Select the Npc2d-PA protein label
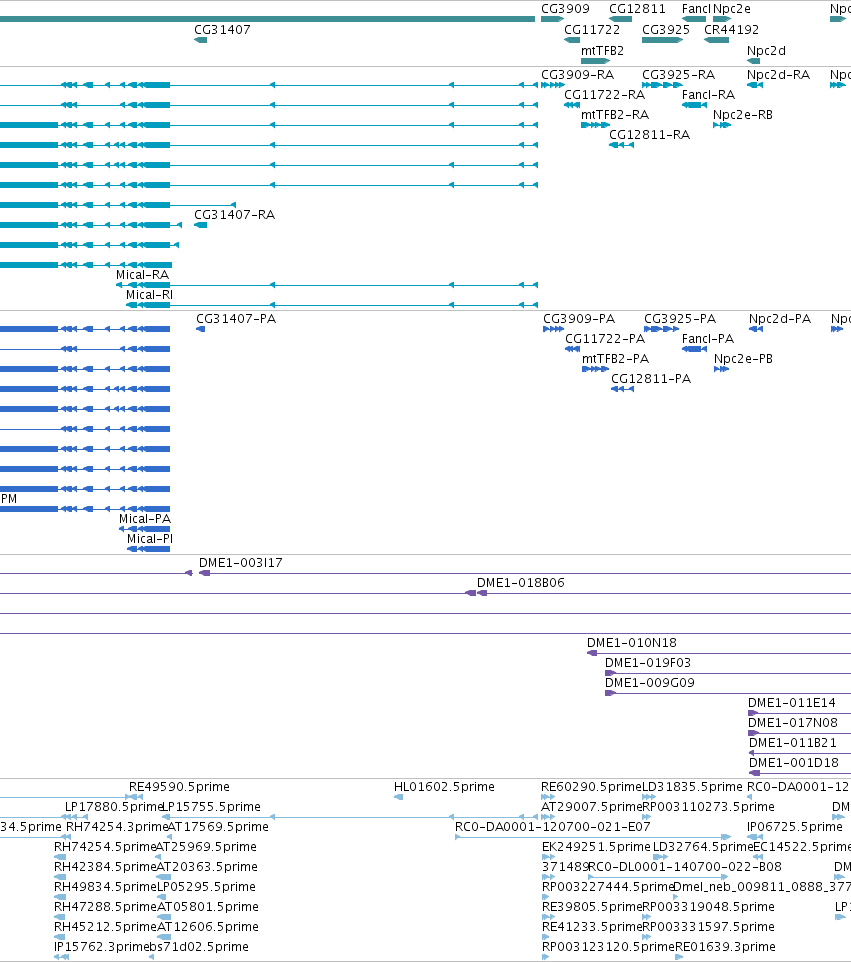Screen dimensions: 851x962 [780, 318]
